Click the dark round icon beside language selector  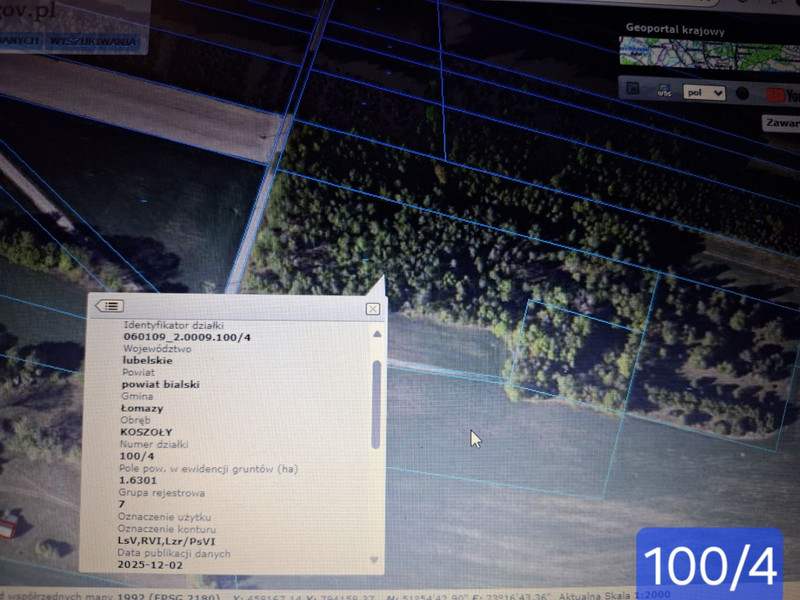click(x=743, y=93)
